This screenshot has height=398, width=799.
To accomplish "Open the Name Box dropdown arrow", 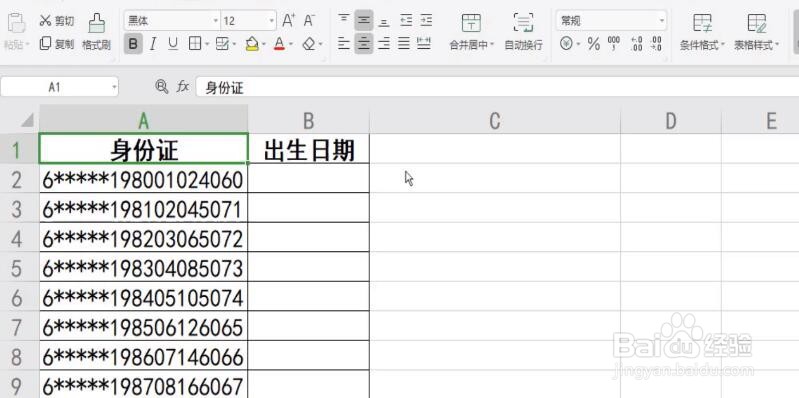I will tap(114, 88).
